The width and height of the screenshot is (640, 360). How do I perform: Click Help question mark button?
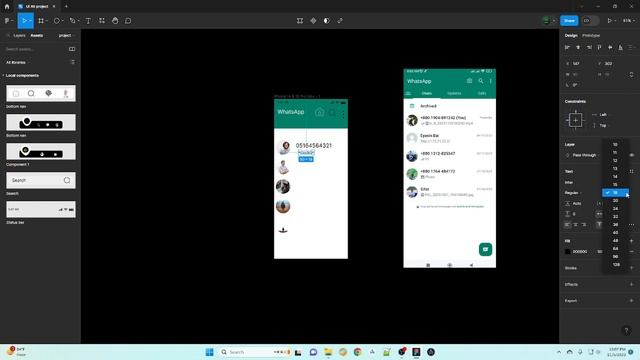(x=626, y=331)
